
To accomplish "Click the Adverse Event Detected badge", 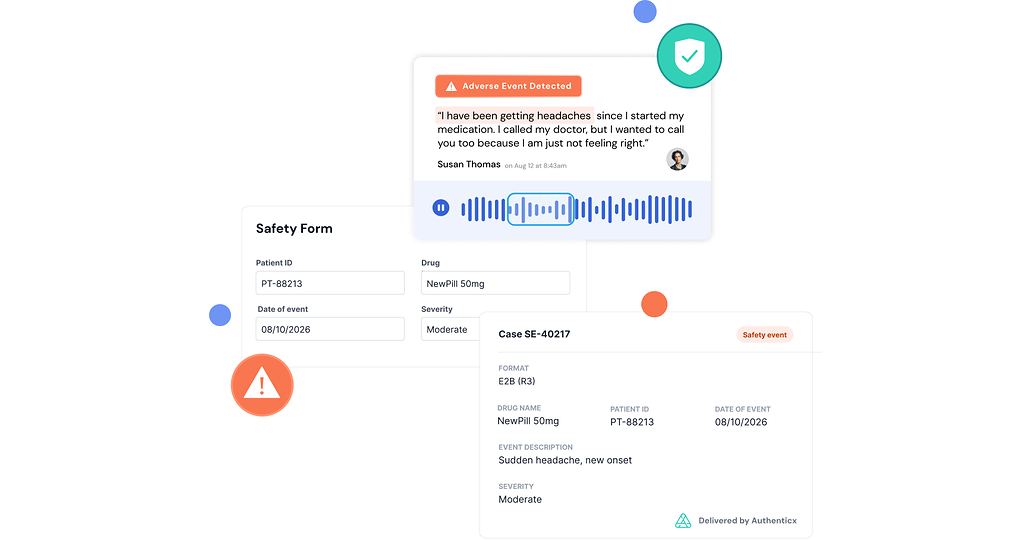I will point(508,86).
